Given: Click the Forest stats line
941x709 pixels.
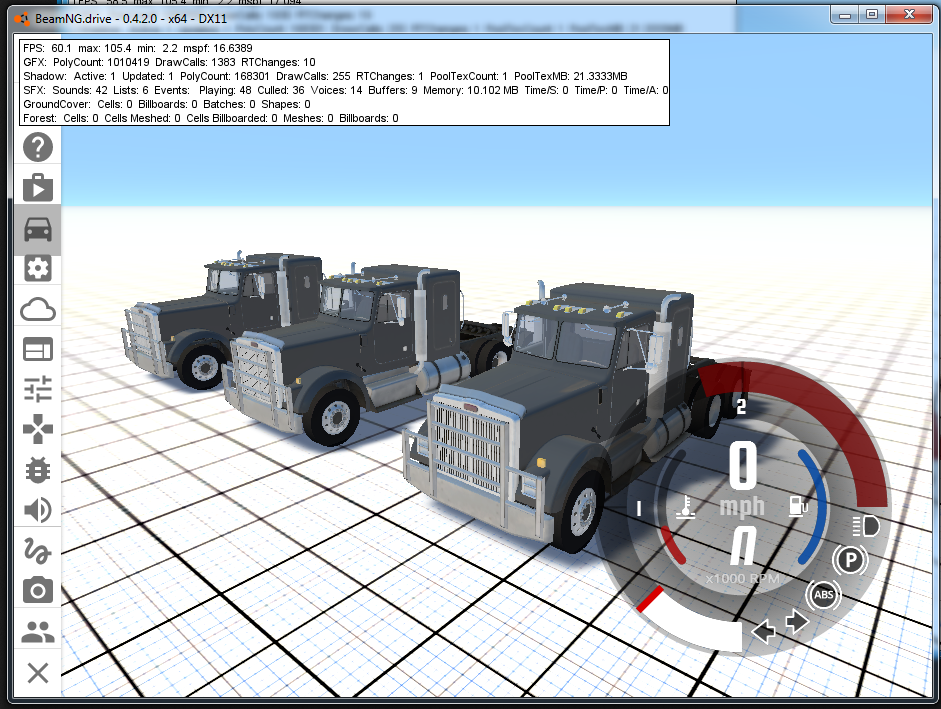Looking at the screenshot, I should (x=211, y=118).
